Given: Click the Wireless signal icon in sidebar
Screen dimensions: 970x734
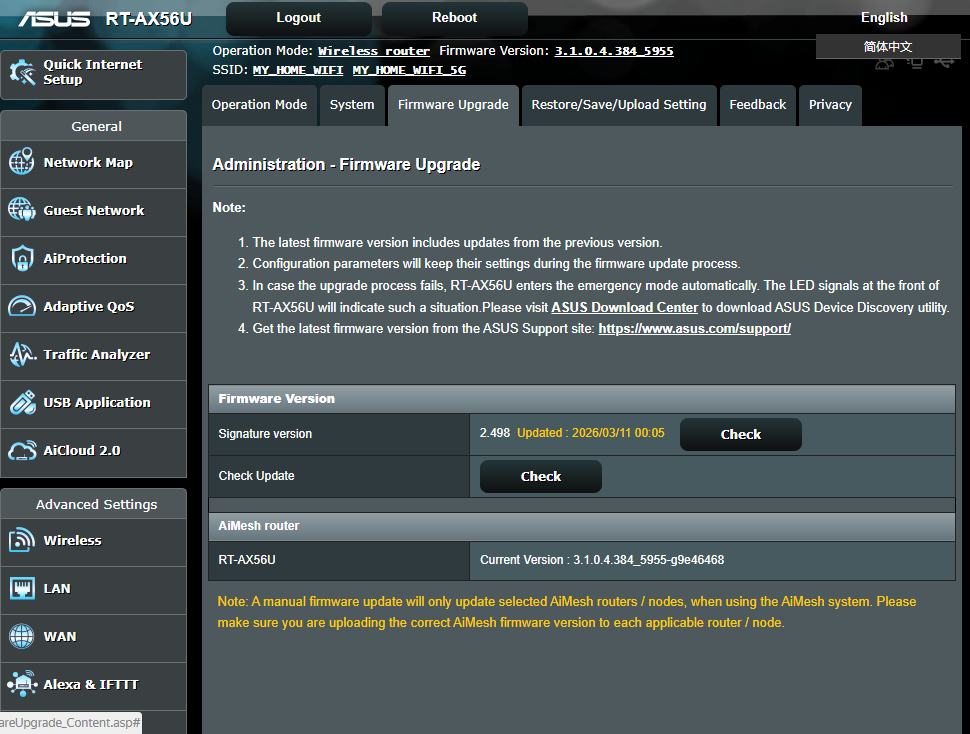Looking at the screenshot, I should [22, 541].
